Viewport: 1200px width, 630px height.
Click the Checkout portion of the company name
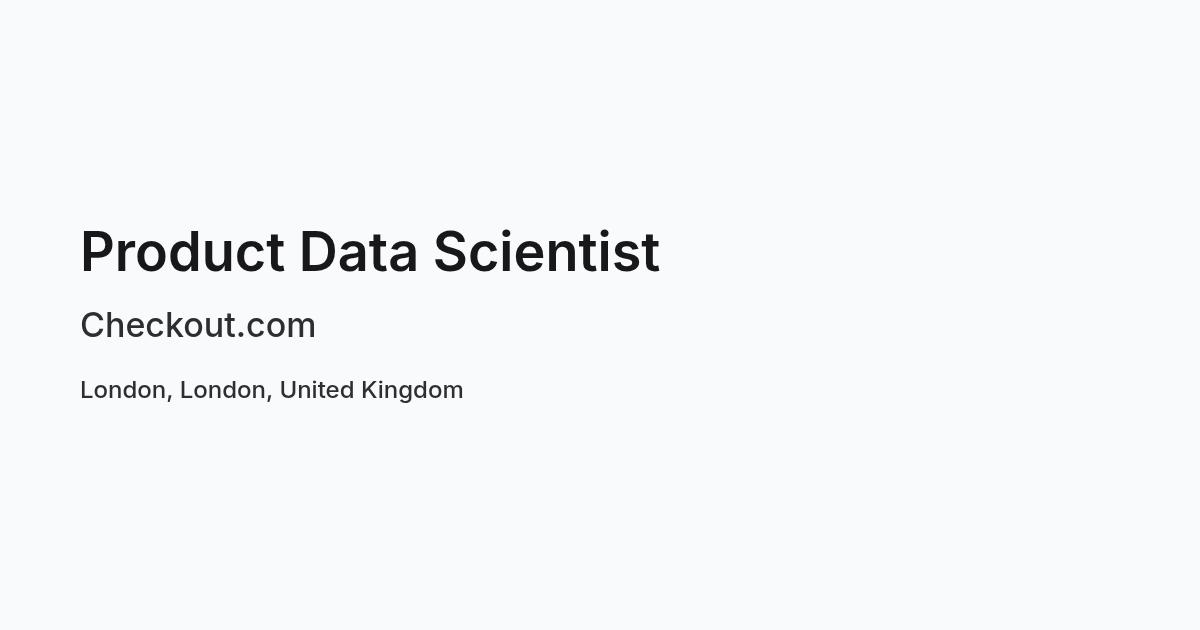click(158, 326)
